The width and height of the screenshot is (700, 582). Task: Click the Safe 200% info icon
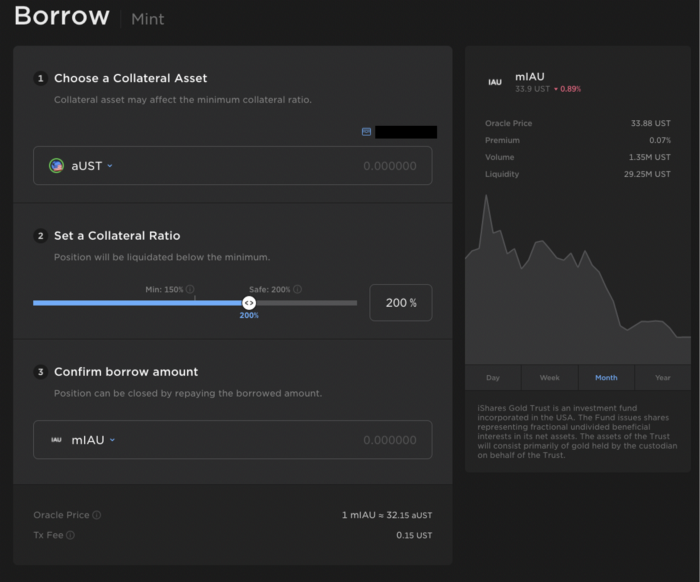tap(298, 290)
